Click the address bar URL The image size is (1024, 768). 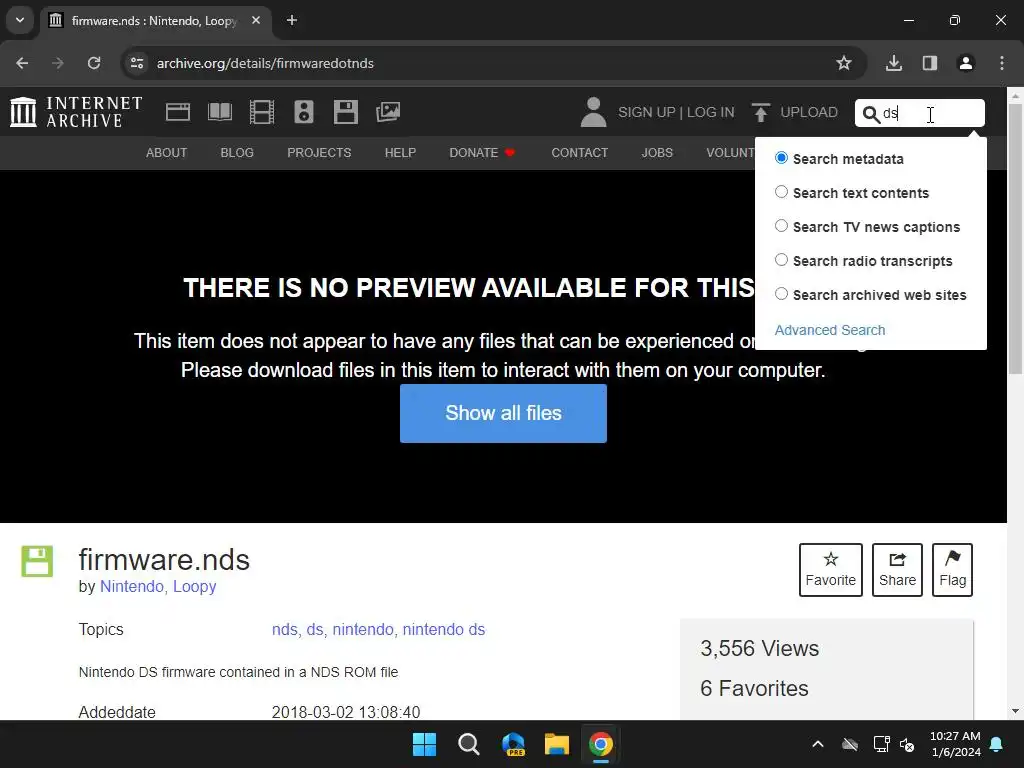[265, 63]
